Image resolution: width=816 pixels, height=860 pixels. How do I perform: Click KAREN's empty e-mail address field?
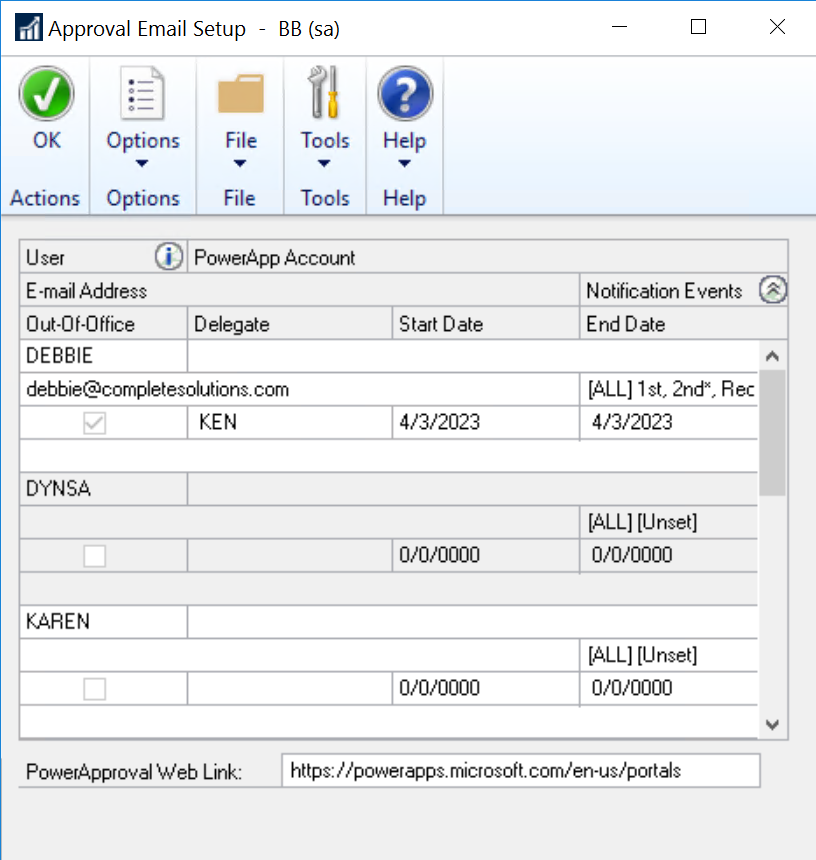(x=299, y=654)
